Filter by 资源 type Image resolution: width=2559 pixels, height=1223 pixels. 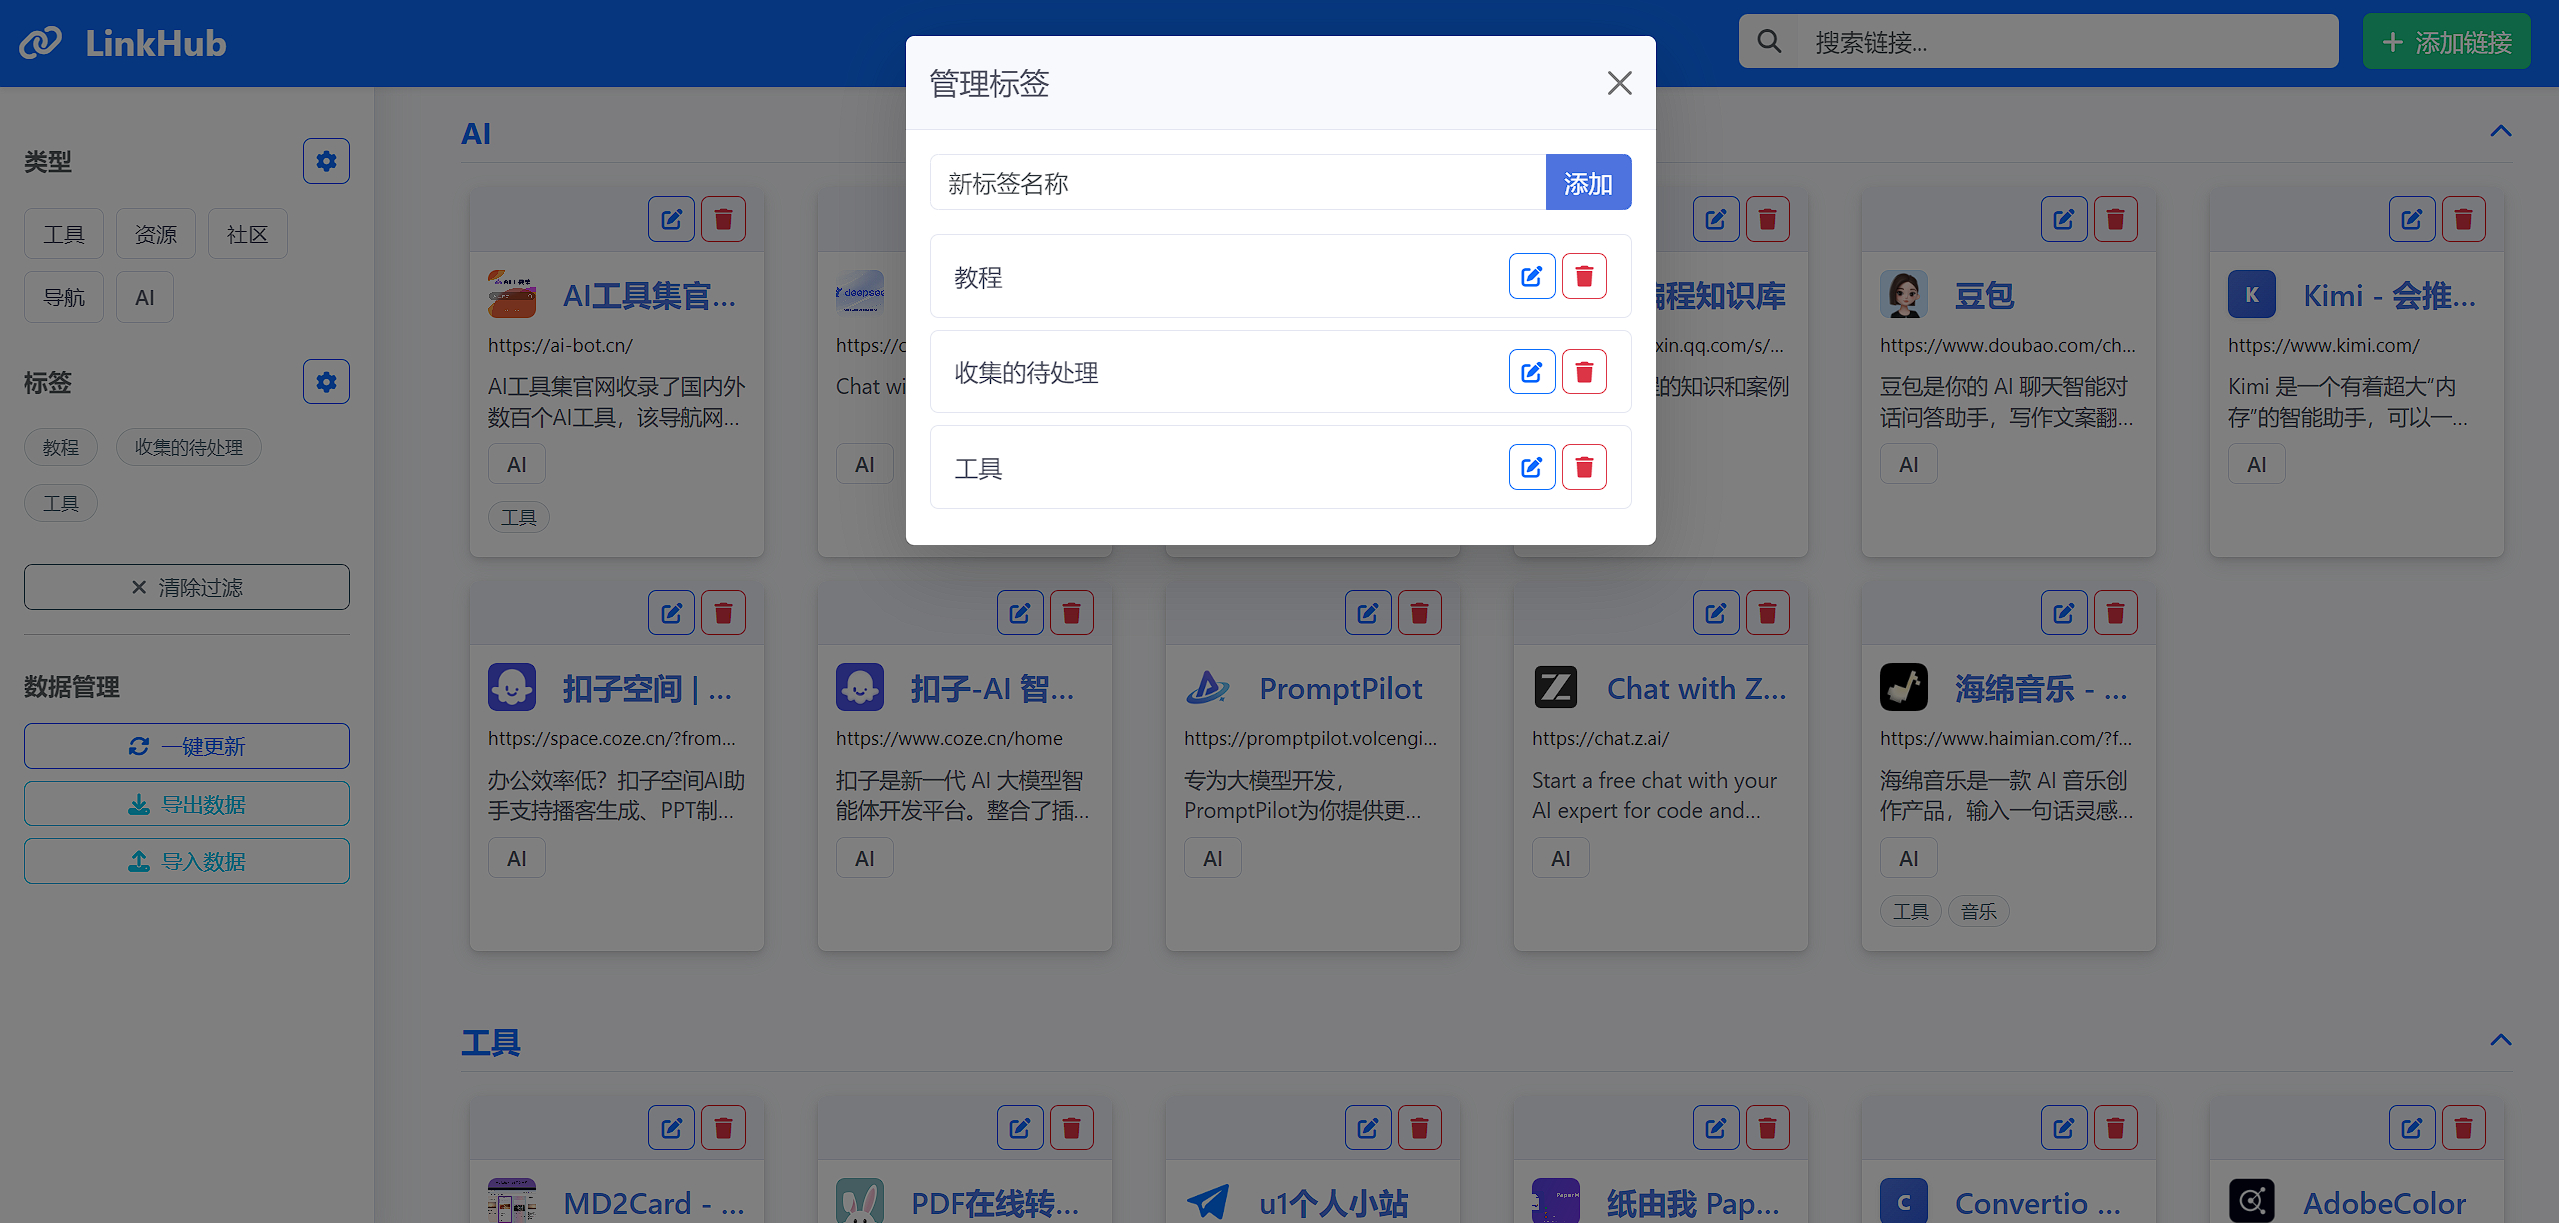coord(156,234)
